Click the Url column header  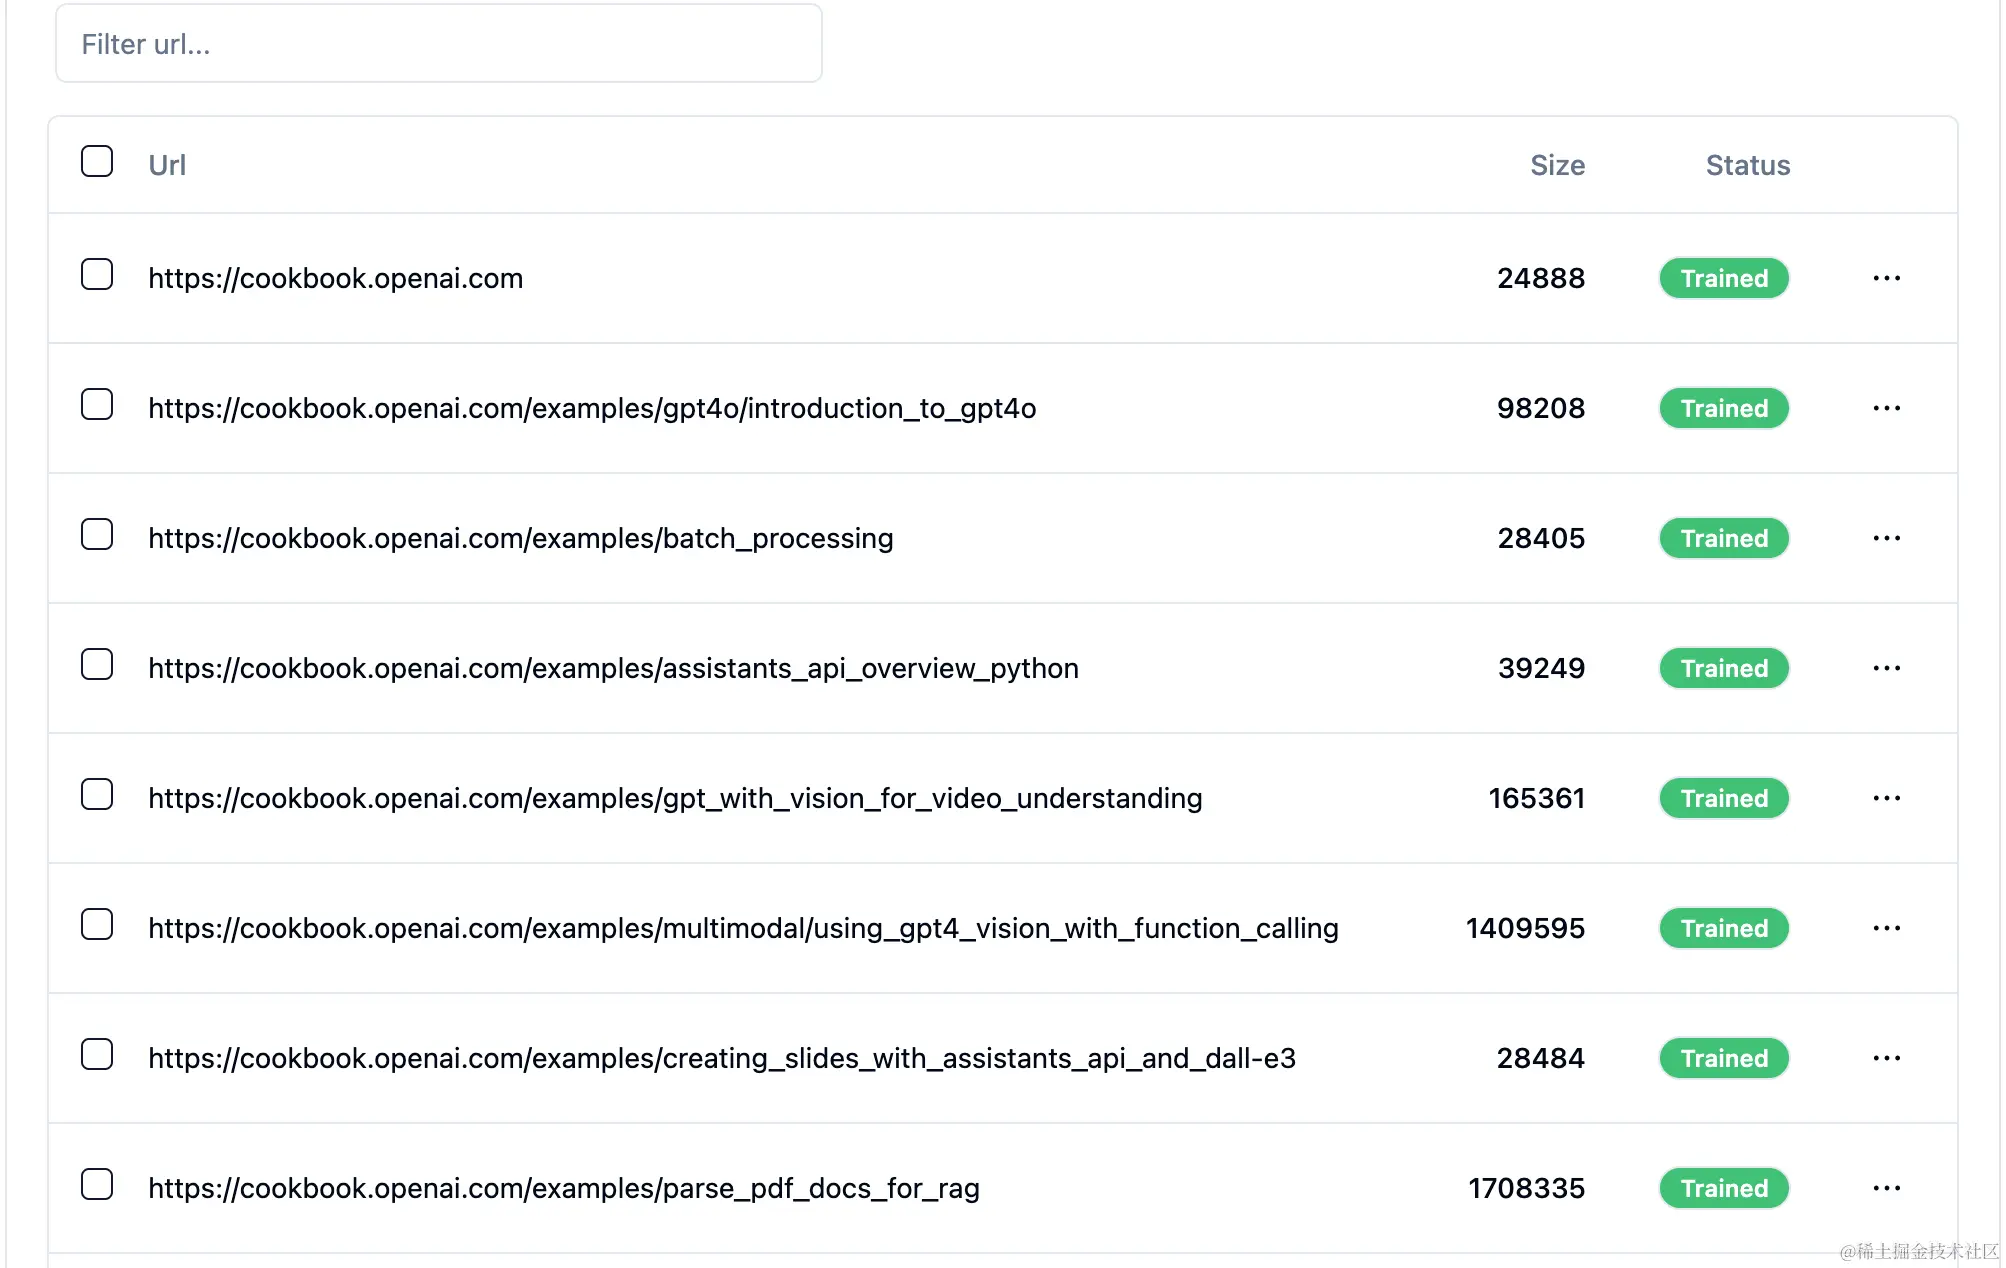[167, 165]
